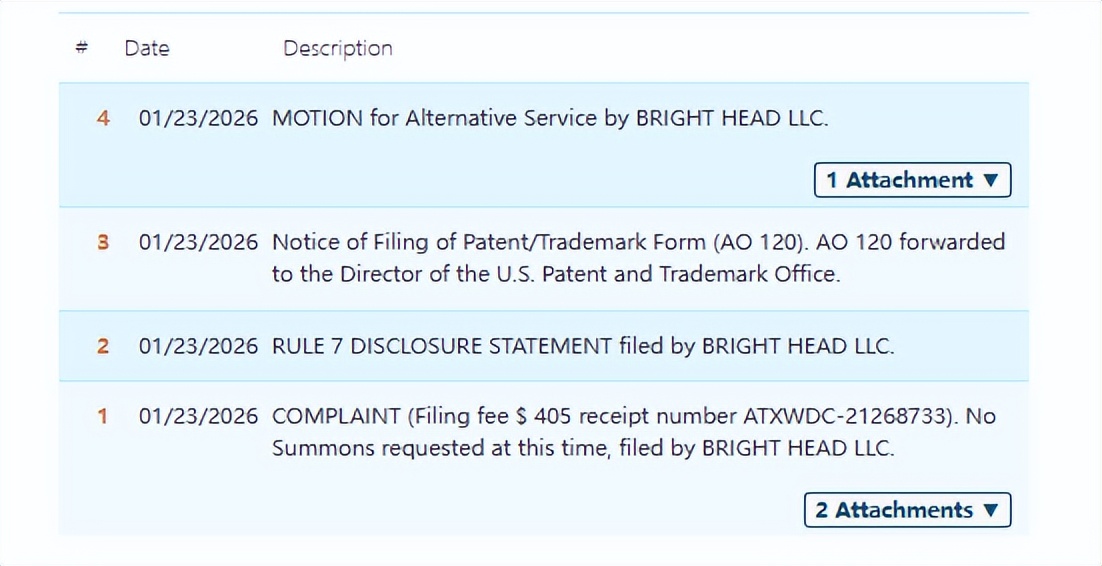Open docket entry number 3
1102x566 pixels.
(x=103, y=242)
